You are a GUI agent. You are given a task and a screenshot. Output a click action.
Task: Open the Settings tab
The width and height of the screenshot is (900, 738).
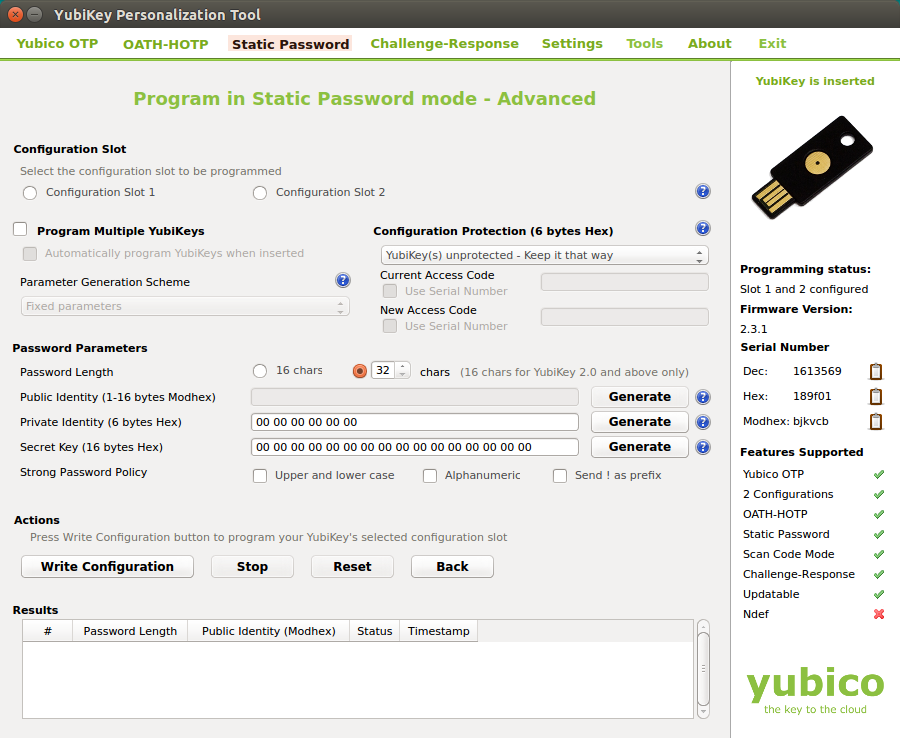[572, 44]
